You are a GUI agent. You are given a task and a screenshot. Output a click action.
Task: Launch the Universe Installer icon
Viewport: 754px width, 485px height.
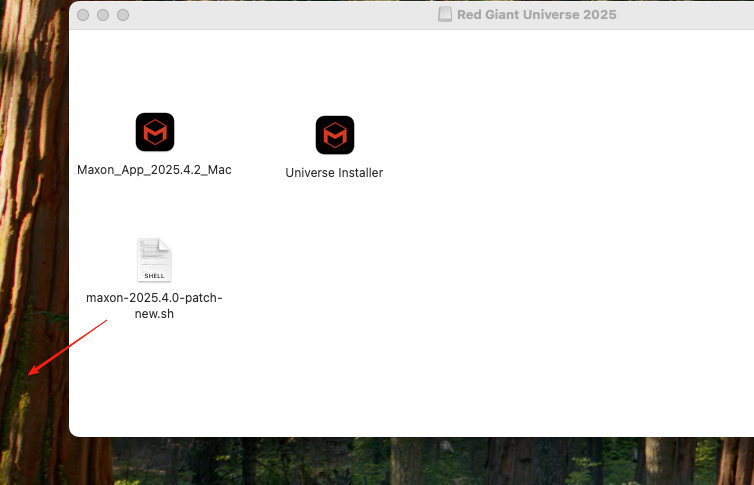pos(335,135)
